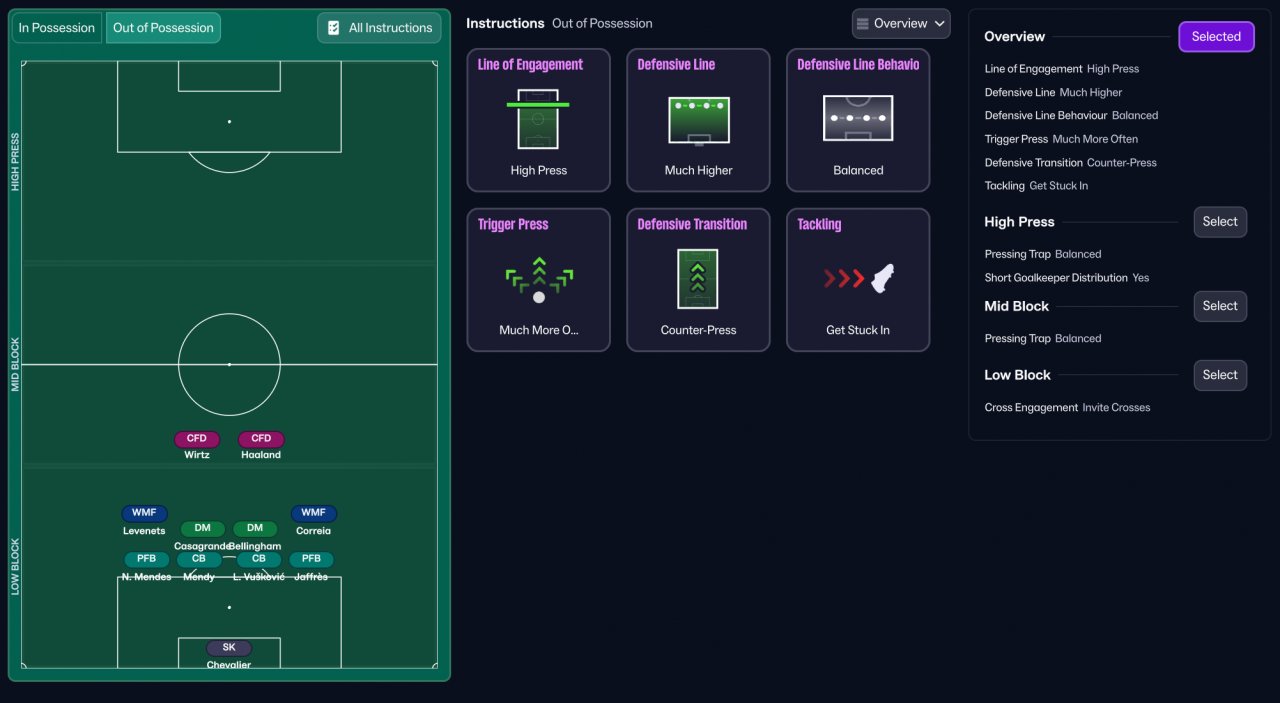This screenshot has height=703, width=1280.
Task: Select the Levenets WMF player badge
Action: [x=144, y=513]
